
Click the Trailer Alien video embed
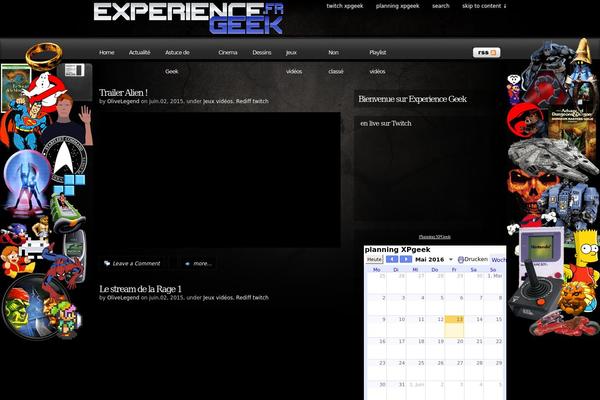coord(220,180)
